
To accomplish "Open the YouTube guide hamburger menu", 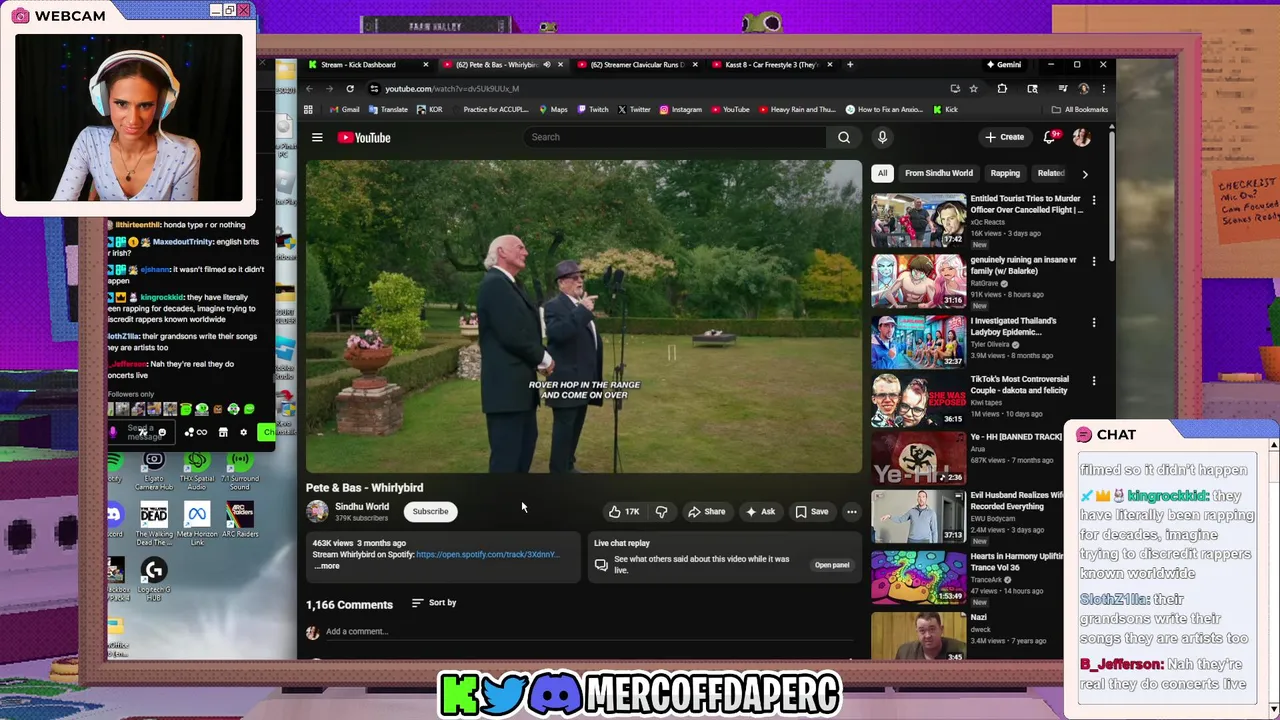I will [317, 137].
